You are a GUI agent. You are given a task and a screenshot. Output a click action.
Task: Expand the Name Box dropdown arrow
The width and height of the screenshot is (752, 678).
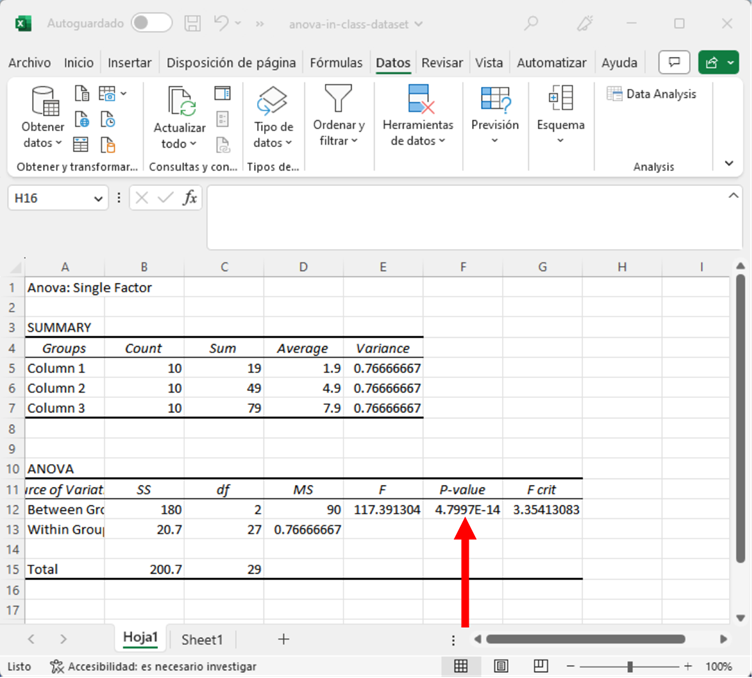point(98,199)
